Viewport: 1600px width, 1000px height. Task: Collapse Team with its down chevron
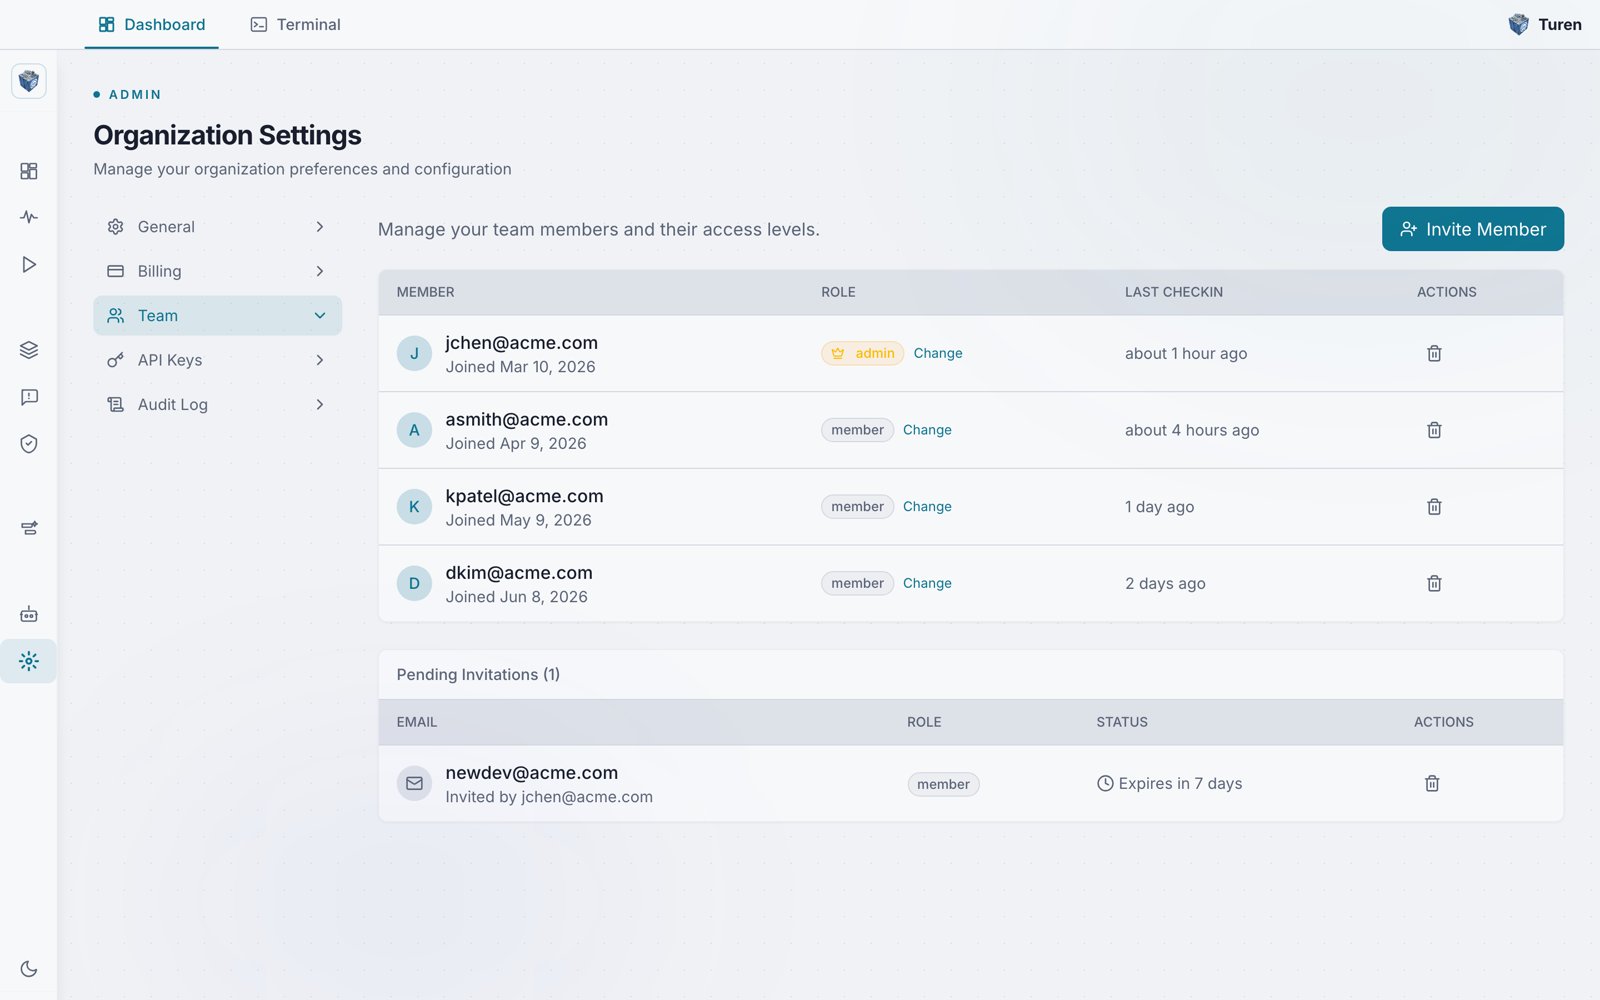click(x=320, y=315)
